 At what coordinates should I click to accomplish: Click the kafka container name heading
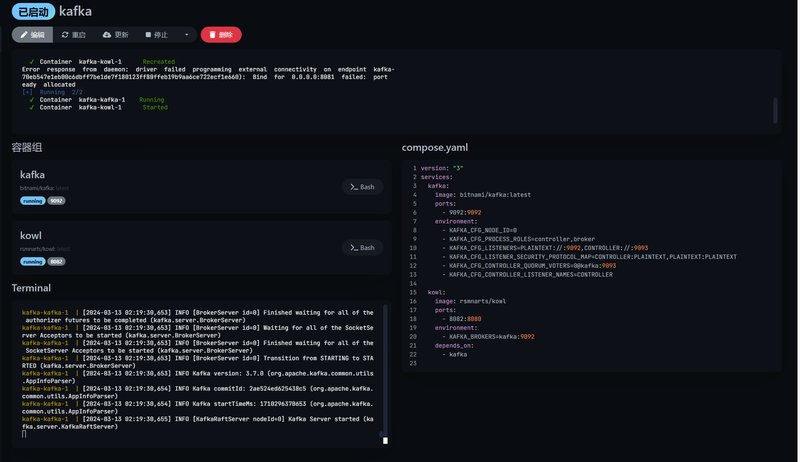coord(32,174)
